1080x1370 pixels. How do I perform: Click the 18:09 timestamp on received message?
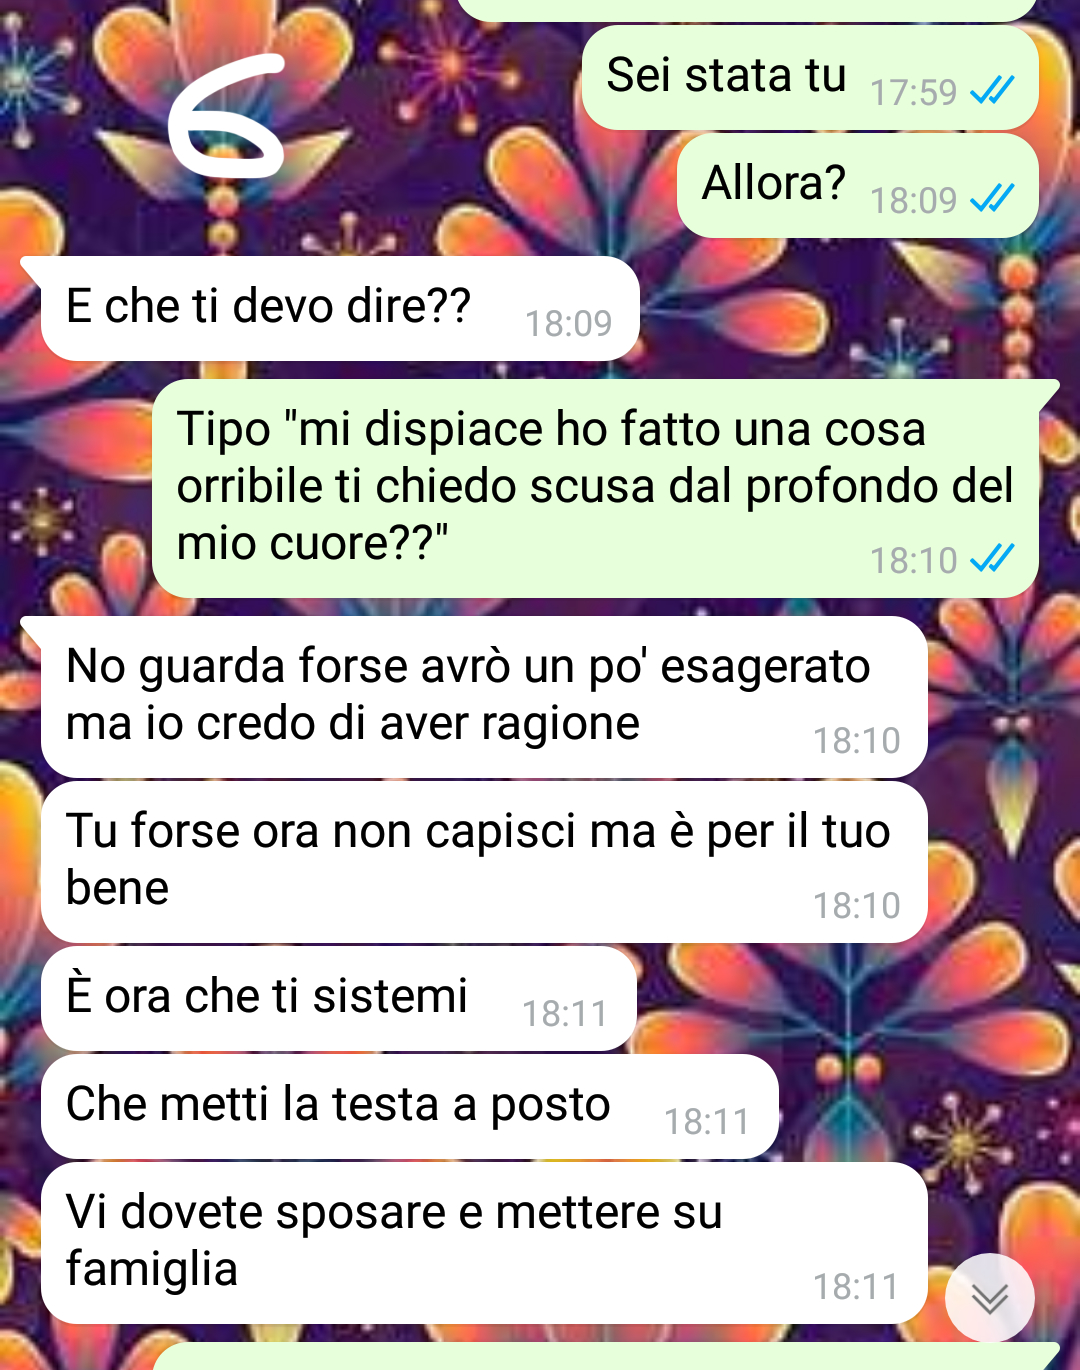coord(568,324)
